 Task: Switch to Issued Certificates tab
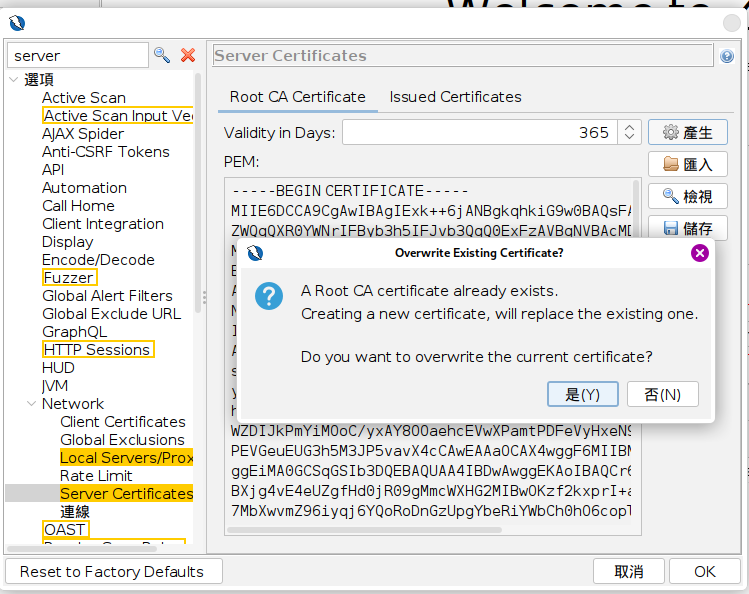pyautogui.click(x=455, y=97)
